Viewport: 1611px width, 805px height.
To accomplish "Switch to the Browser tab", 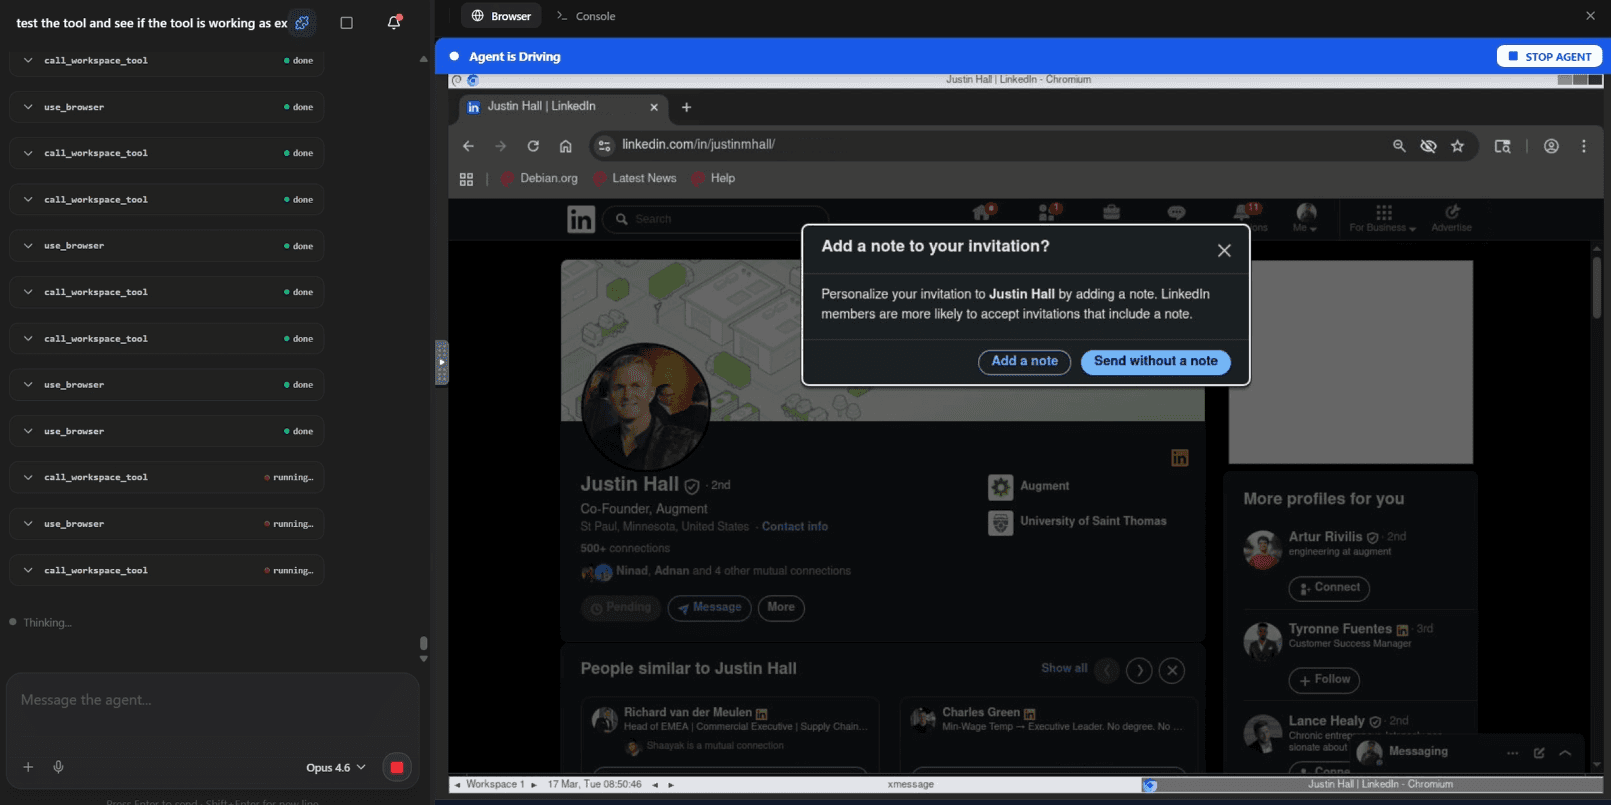I will click(x=501, y=16).
